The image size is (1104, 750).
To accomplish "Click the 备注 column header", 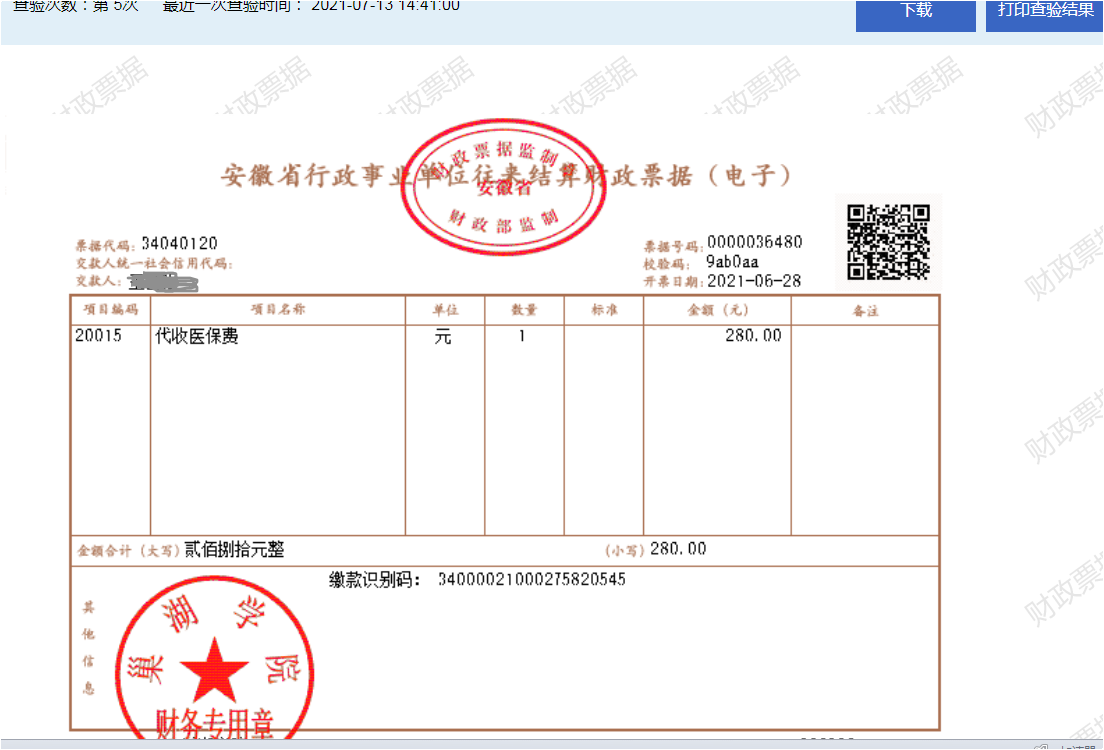I will pos(865,311).
